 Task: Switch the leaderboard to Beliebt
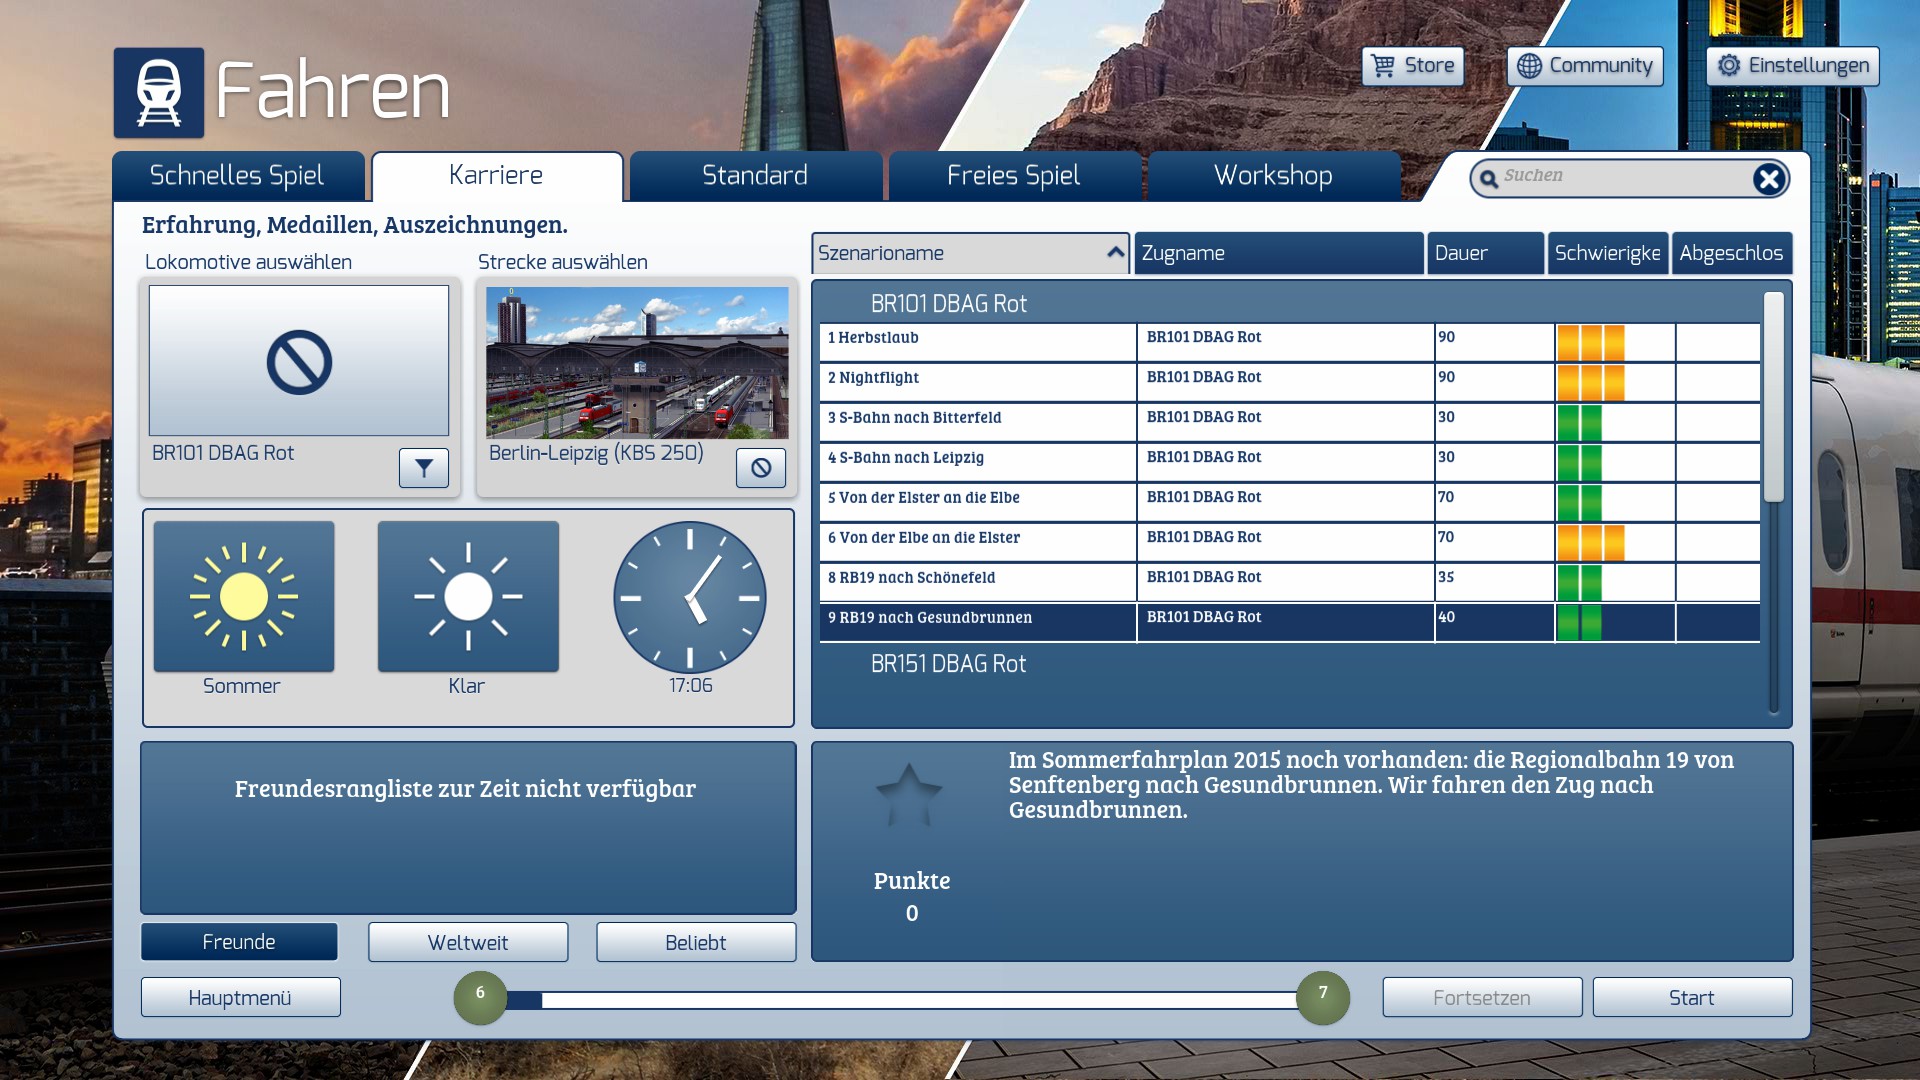[x=696, y=942]
